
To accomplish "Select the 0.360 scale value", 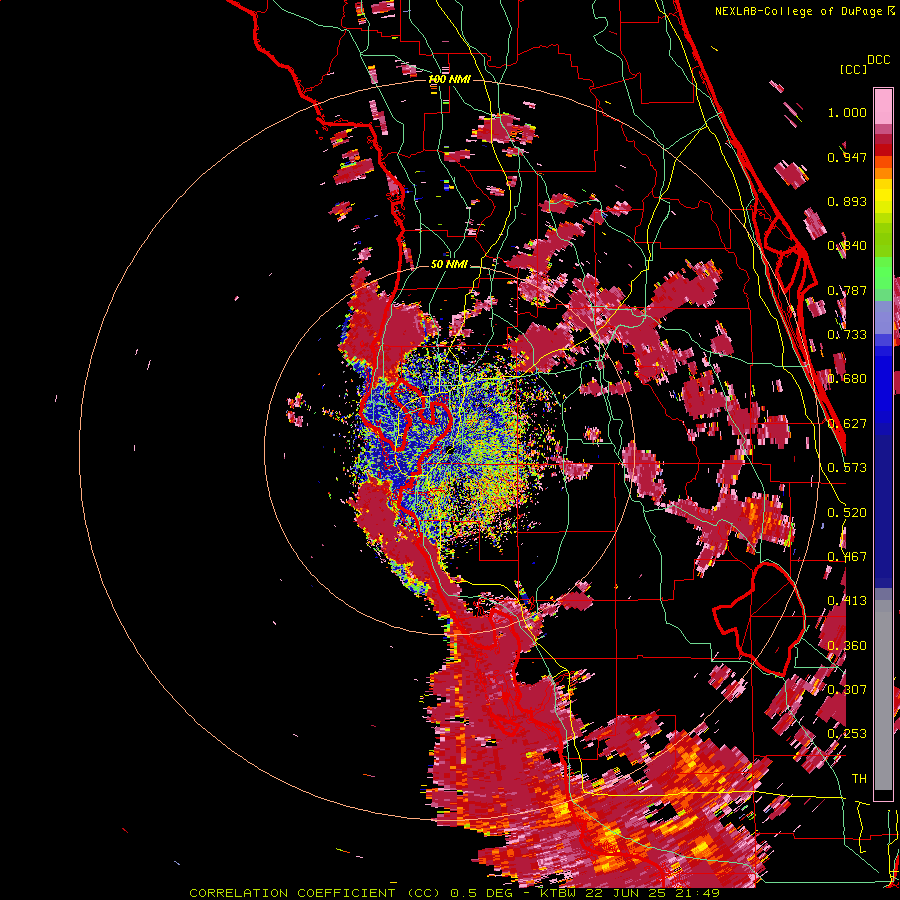I will point(847,646).
